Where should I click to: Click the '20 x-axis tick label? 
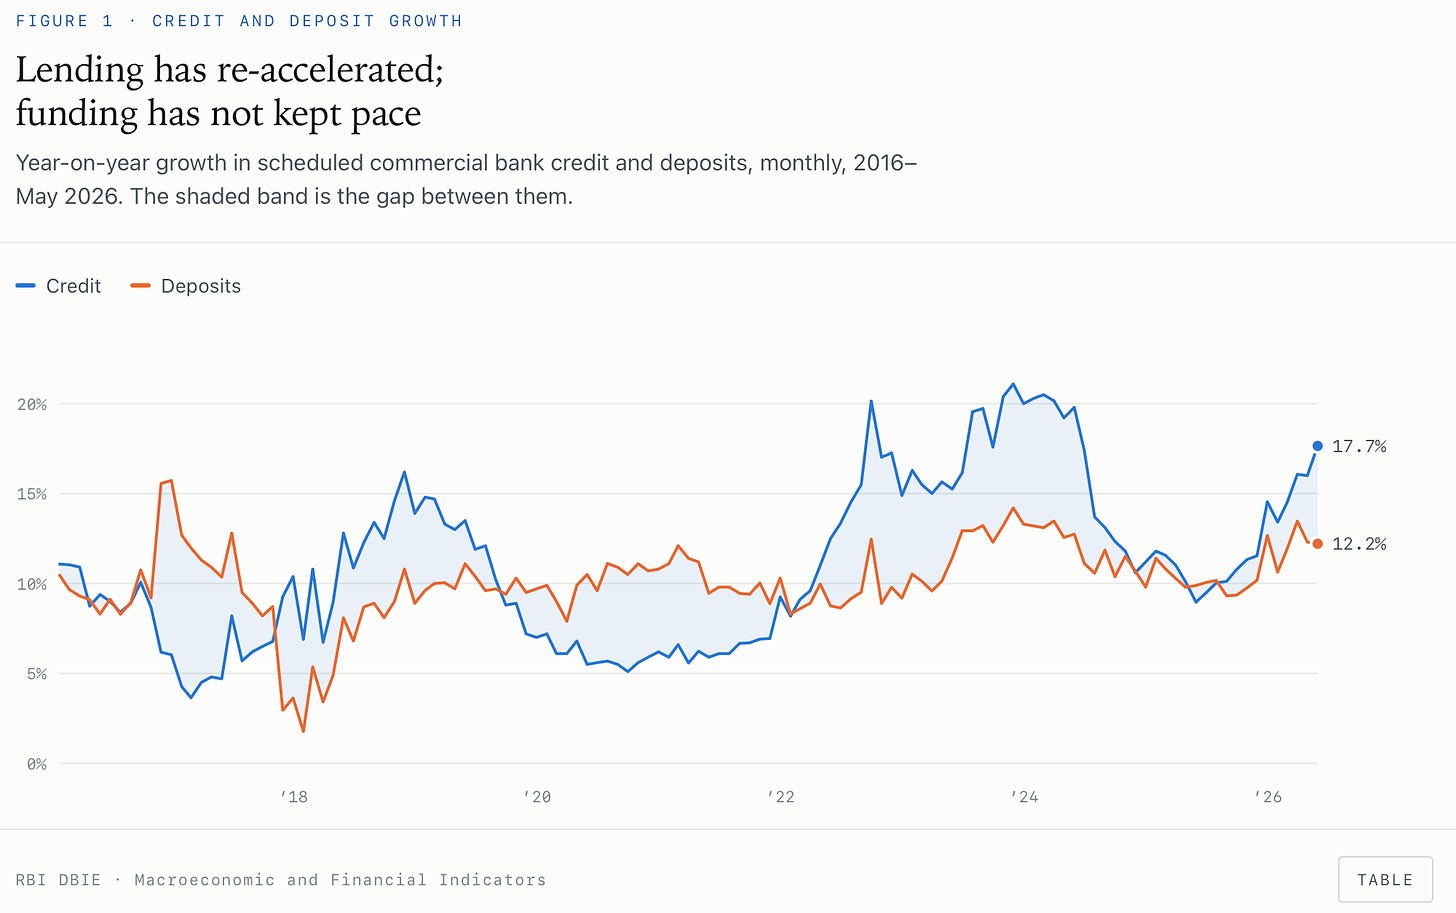pos(537,797)
